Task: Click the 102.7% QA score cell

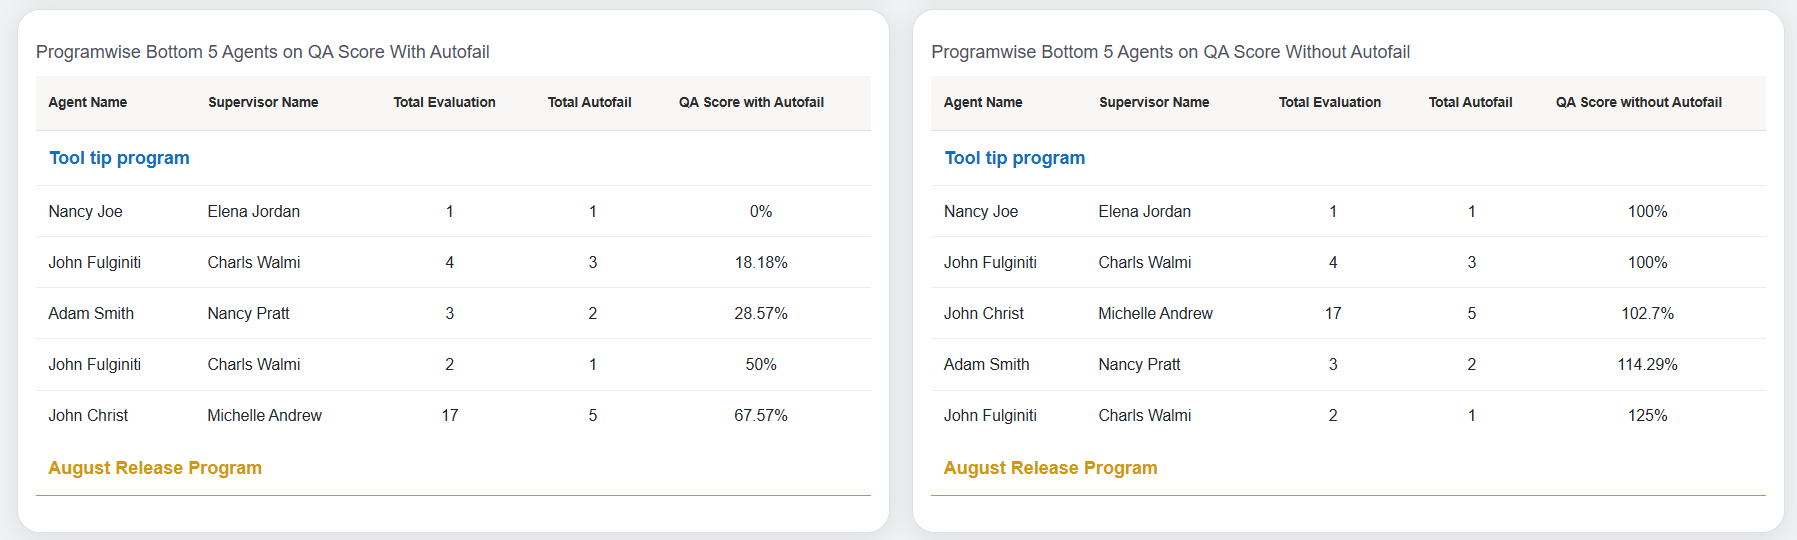Action: pyautogui.click(x=1647, y=314)
